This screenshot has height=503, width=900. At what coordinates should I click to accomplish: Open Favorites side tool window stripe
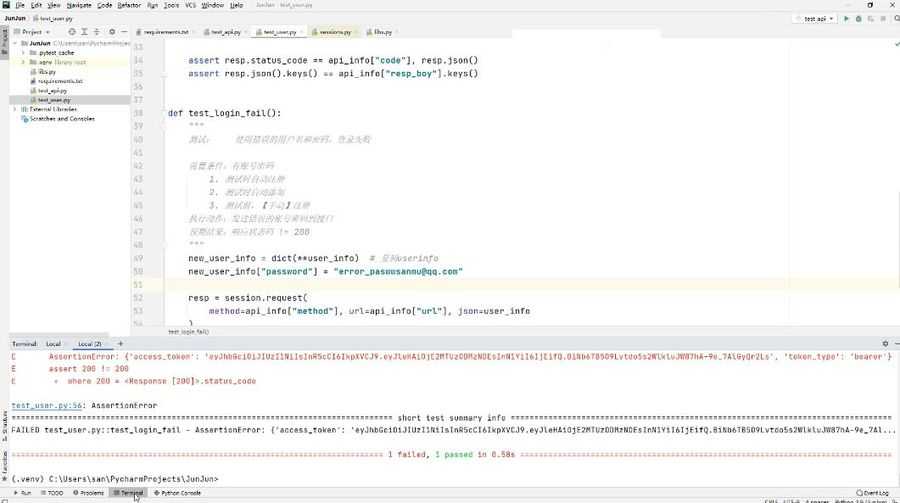5,465
